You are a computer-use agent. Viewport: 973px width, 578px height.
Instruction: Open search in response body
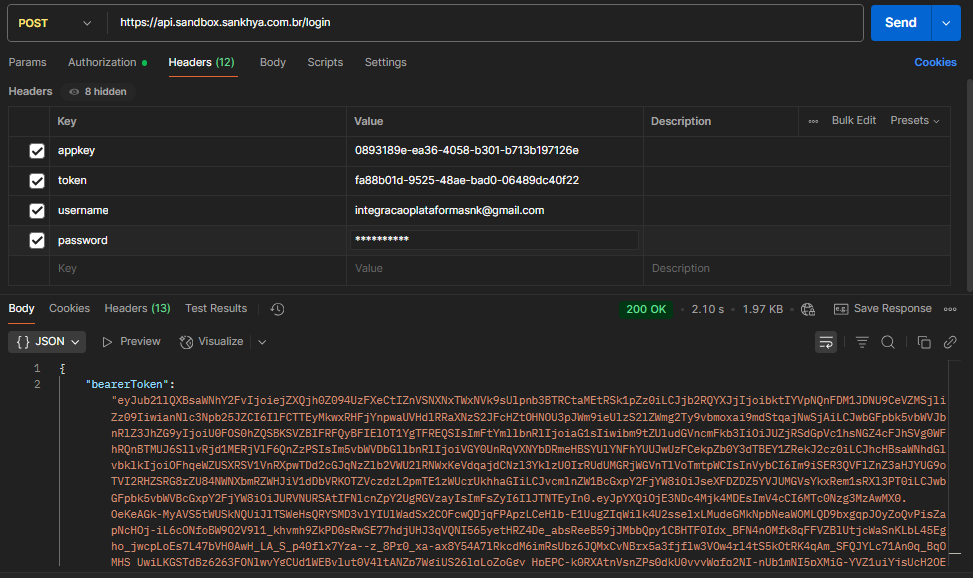point(888,342)
